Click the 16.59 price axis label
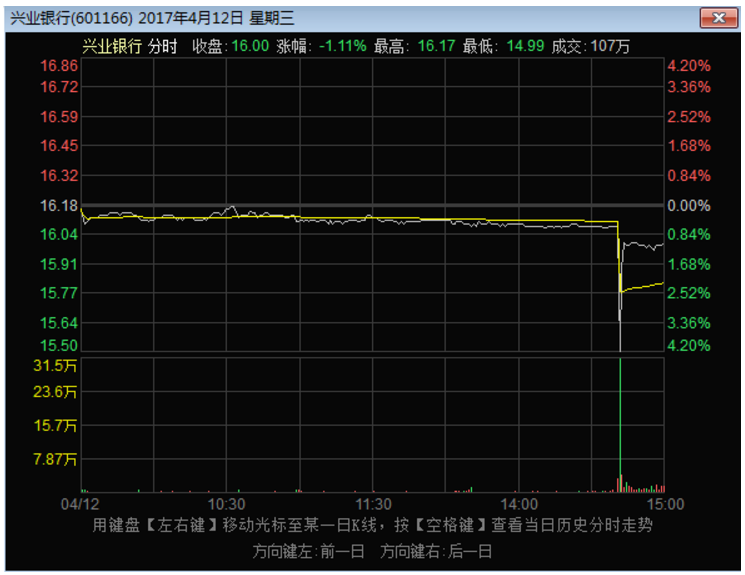745x575 pixels. pyautogui.click(x=59, y=117)
